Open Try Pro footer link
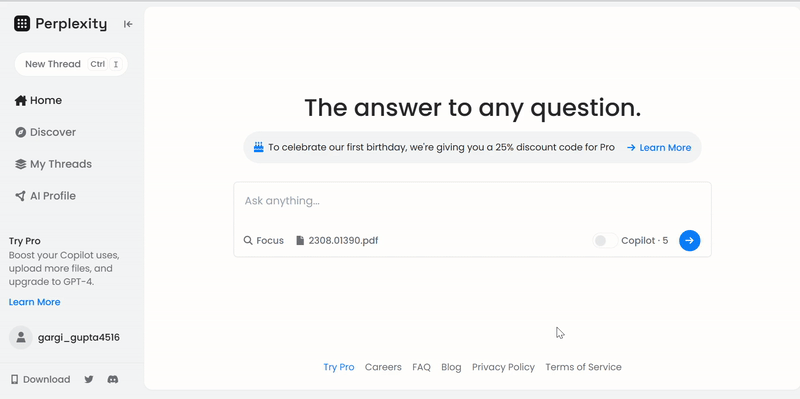Image resolution: width=800 pixels, height=399 pixels. click(339, 367)
